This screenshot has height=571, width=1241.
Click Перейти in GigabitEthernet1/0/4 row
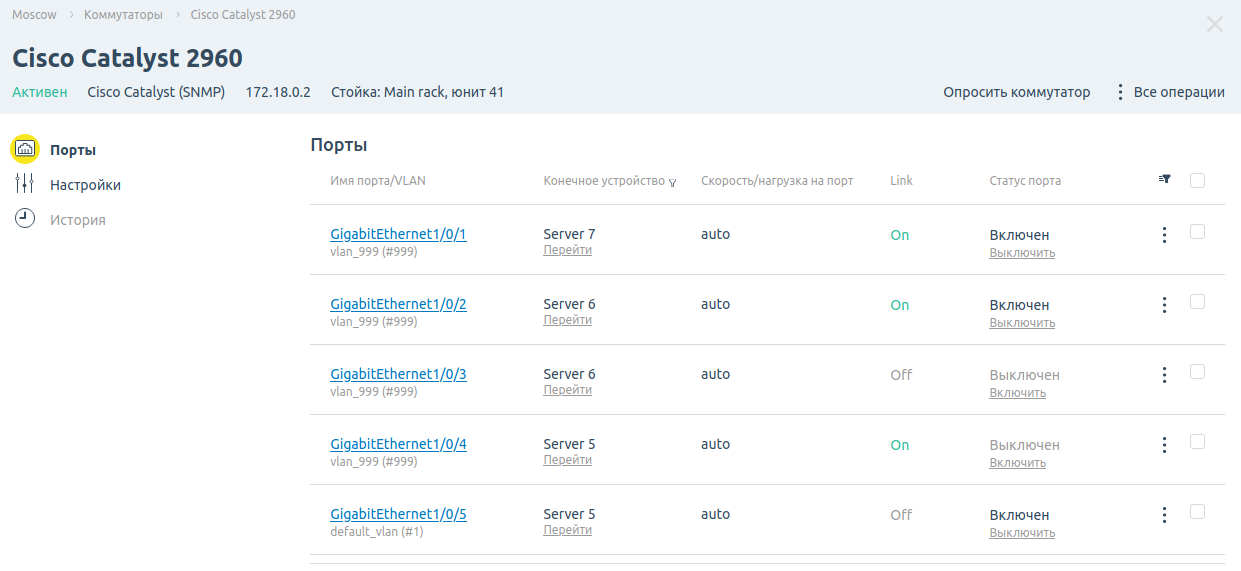click(567, 460)
